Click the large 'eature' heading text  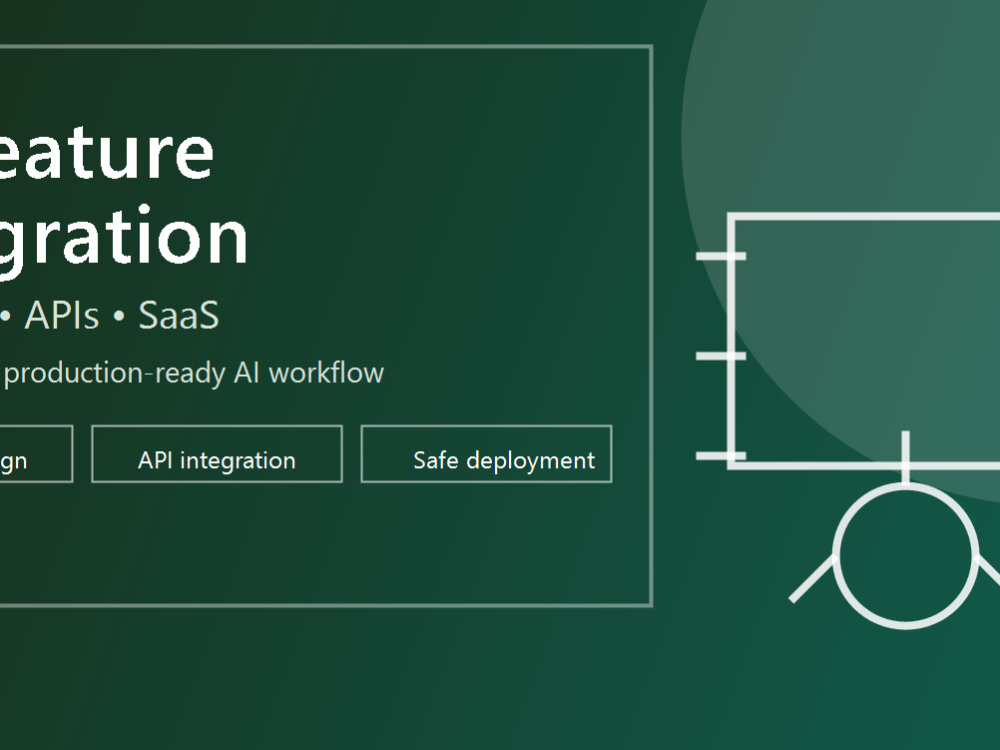pyautogui.click(x=106, y=152)
